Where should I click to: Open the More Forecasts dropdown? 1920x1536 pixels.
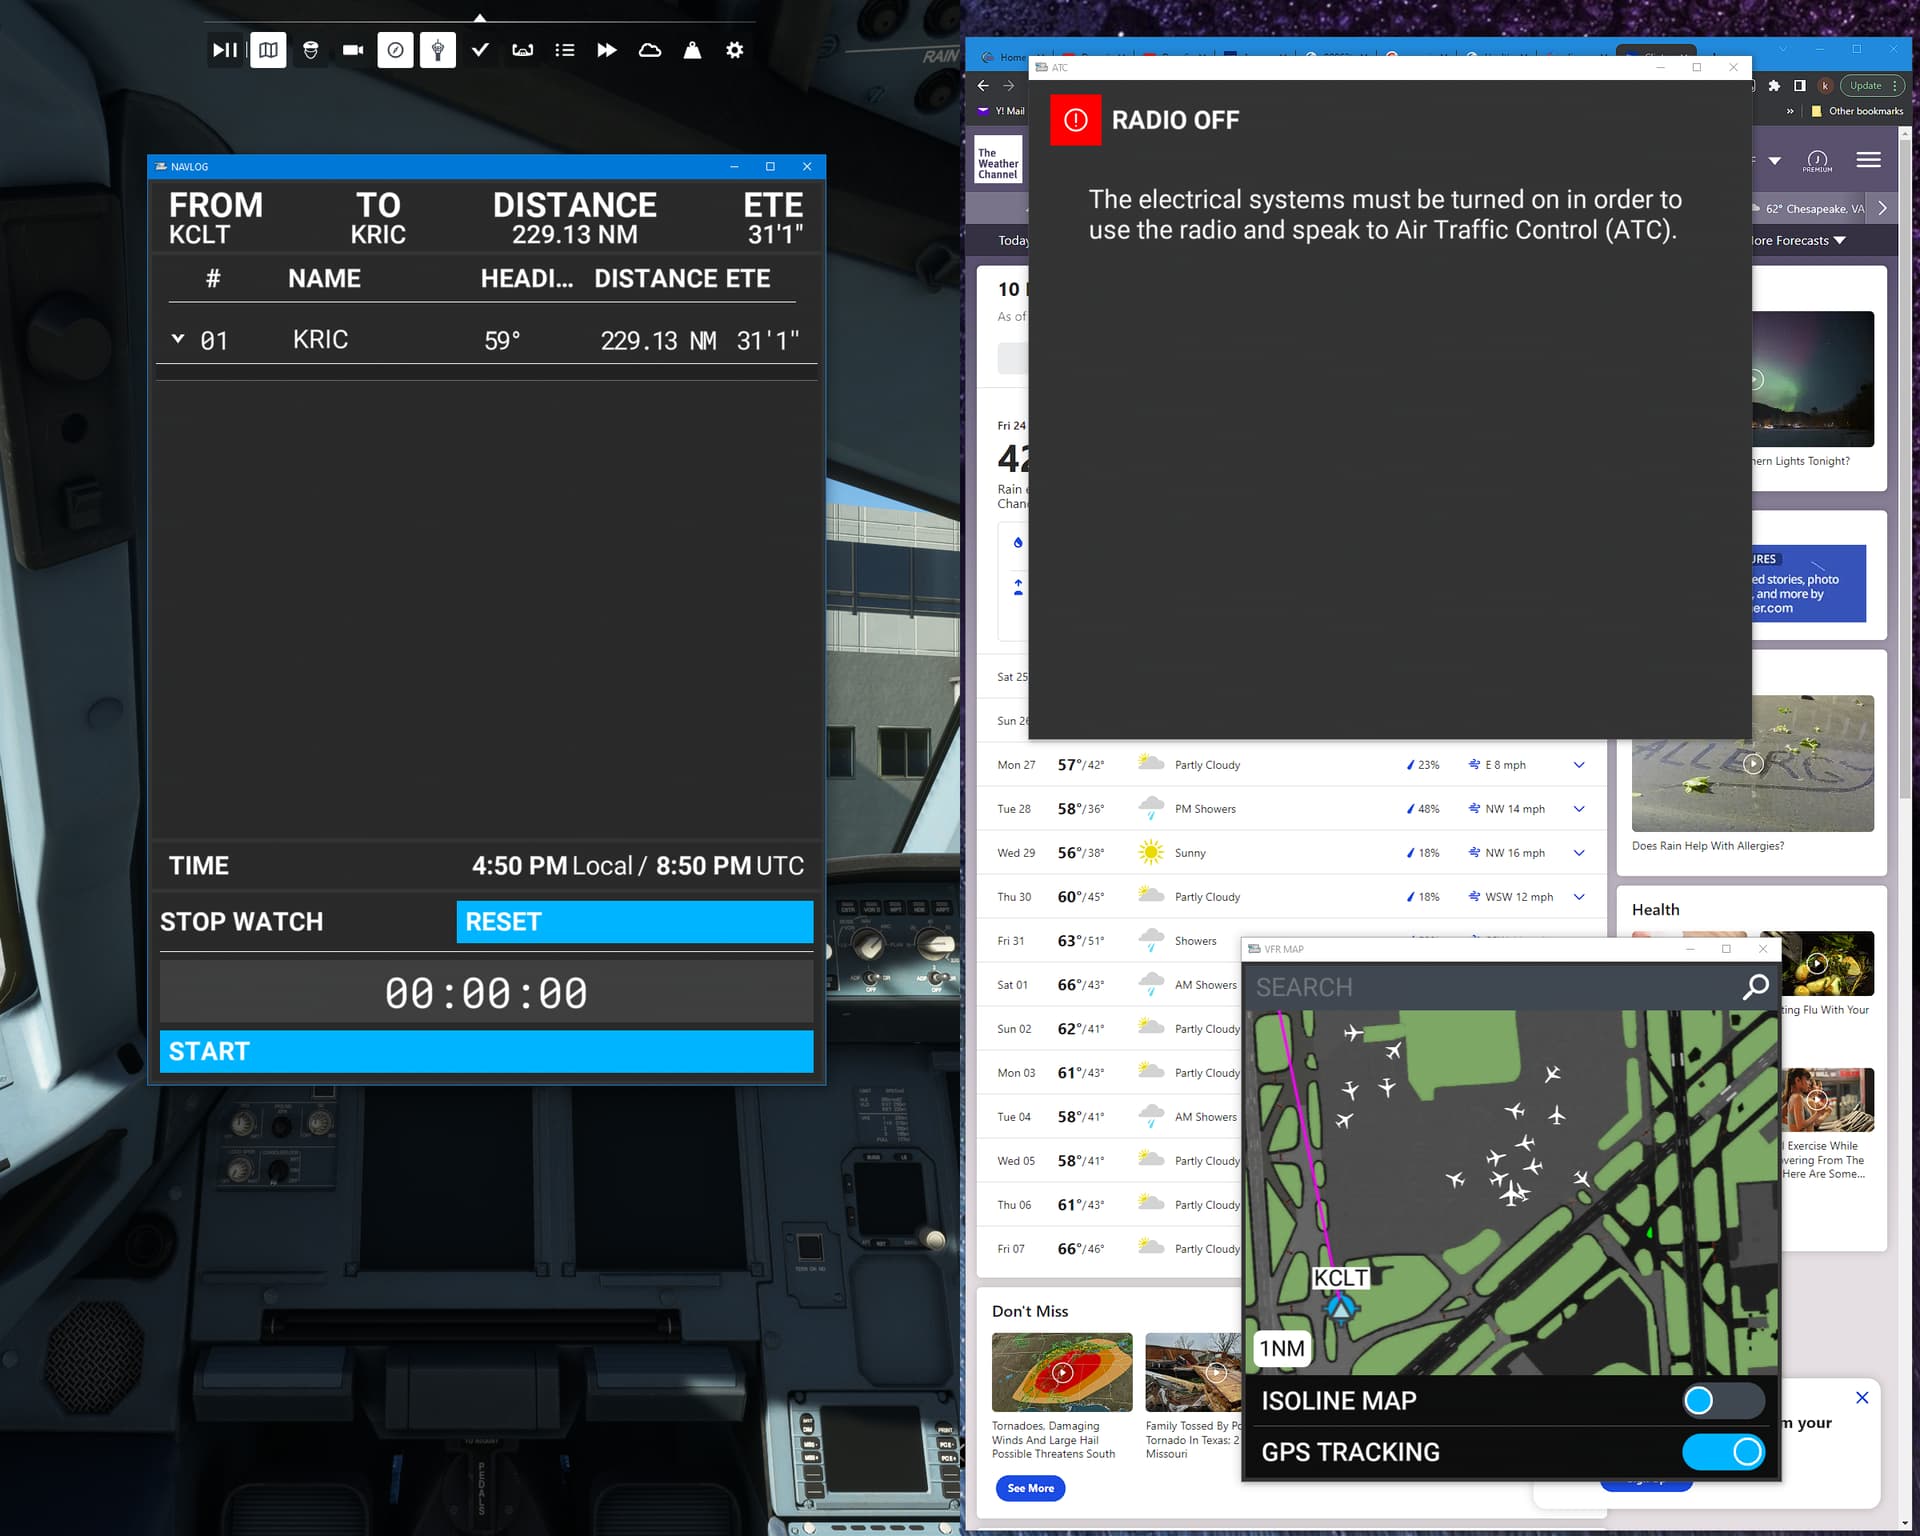click(1799, 241)
